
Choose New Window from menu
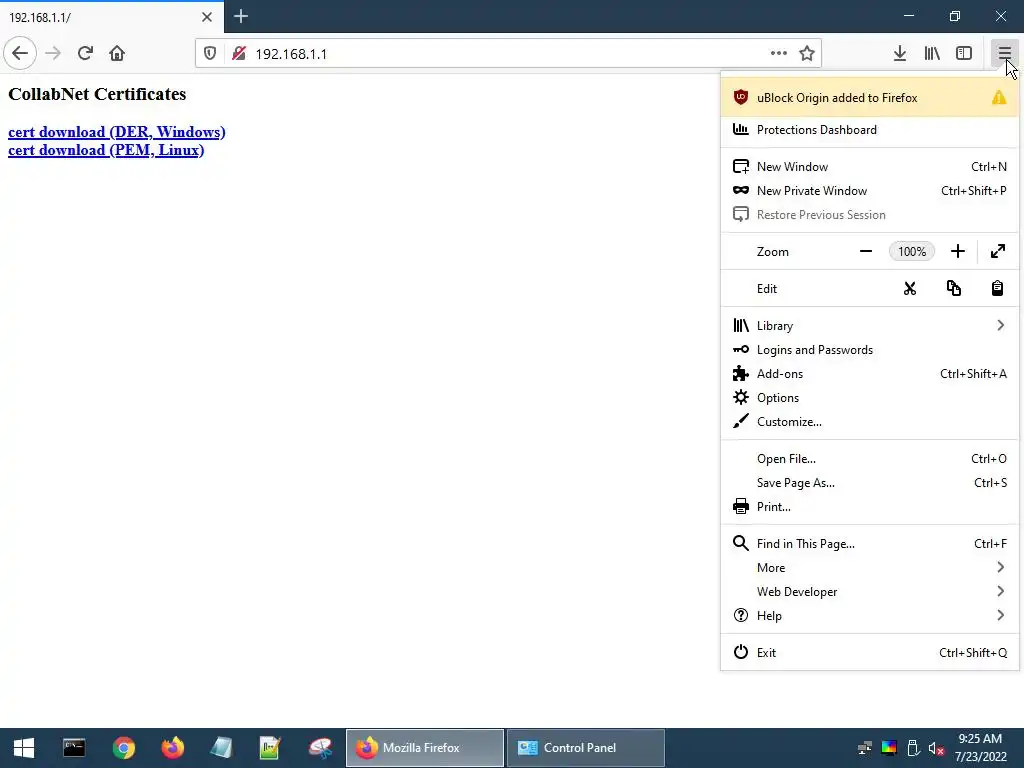(x=869, y=167)
